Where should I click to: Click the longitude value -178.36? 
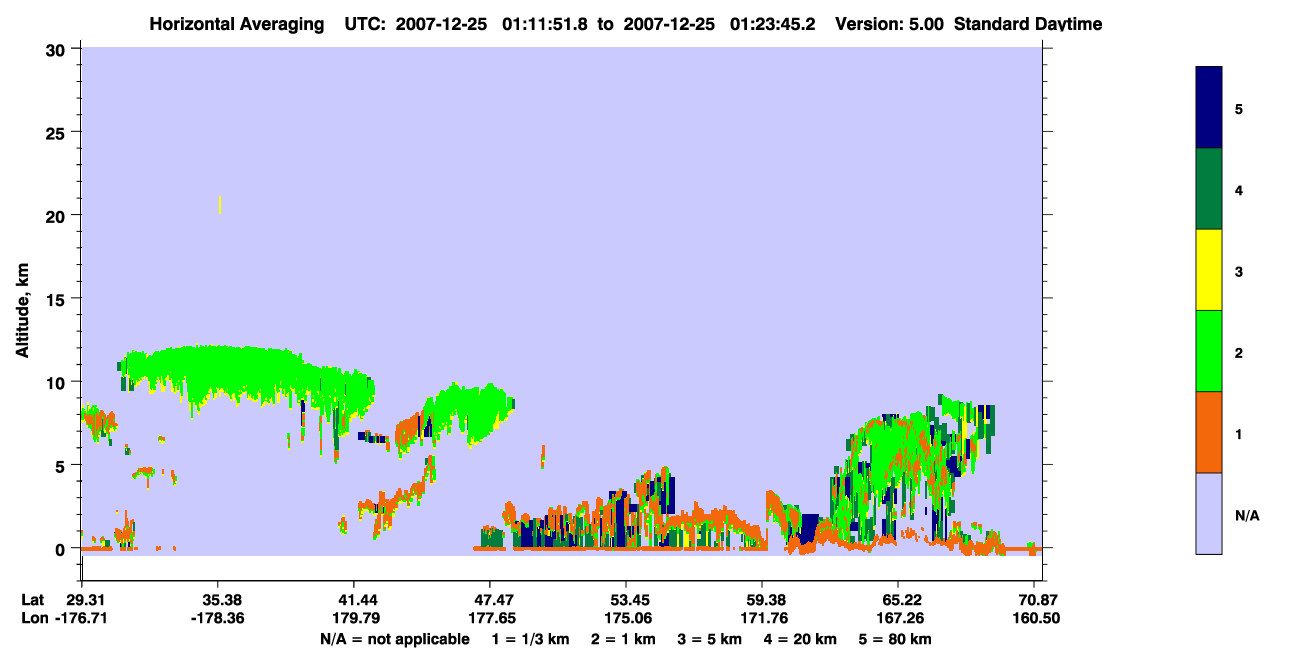pyautogui.click(x=218, y=618)
